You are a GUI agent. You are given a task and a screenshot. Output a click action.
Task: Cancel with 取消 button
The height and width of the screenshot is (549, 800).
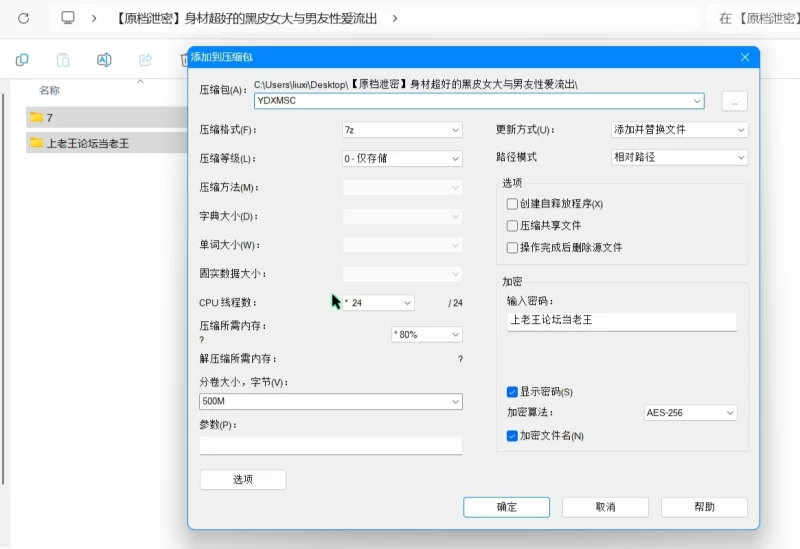point(605,507)
